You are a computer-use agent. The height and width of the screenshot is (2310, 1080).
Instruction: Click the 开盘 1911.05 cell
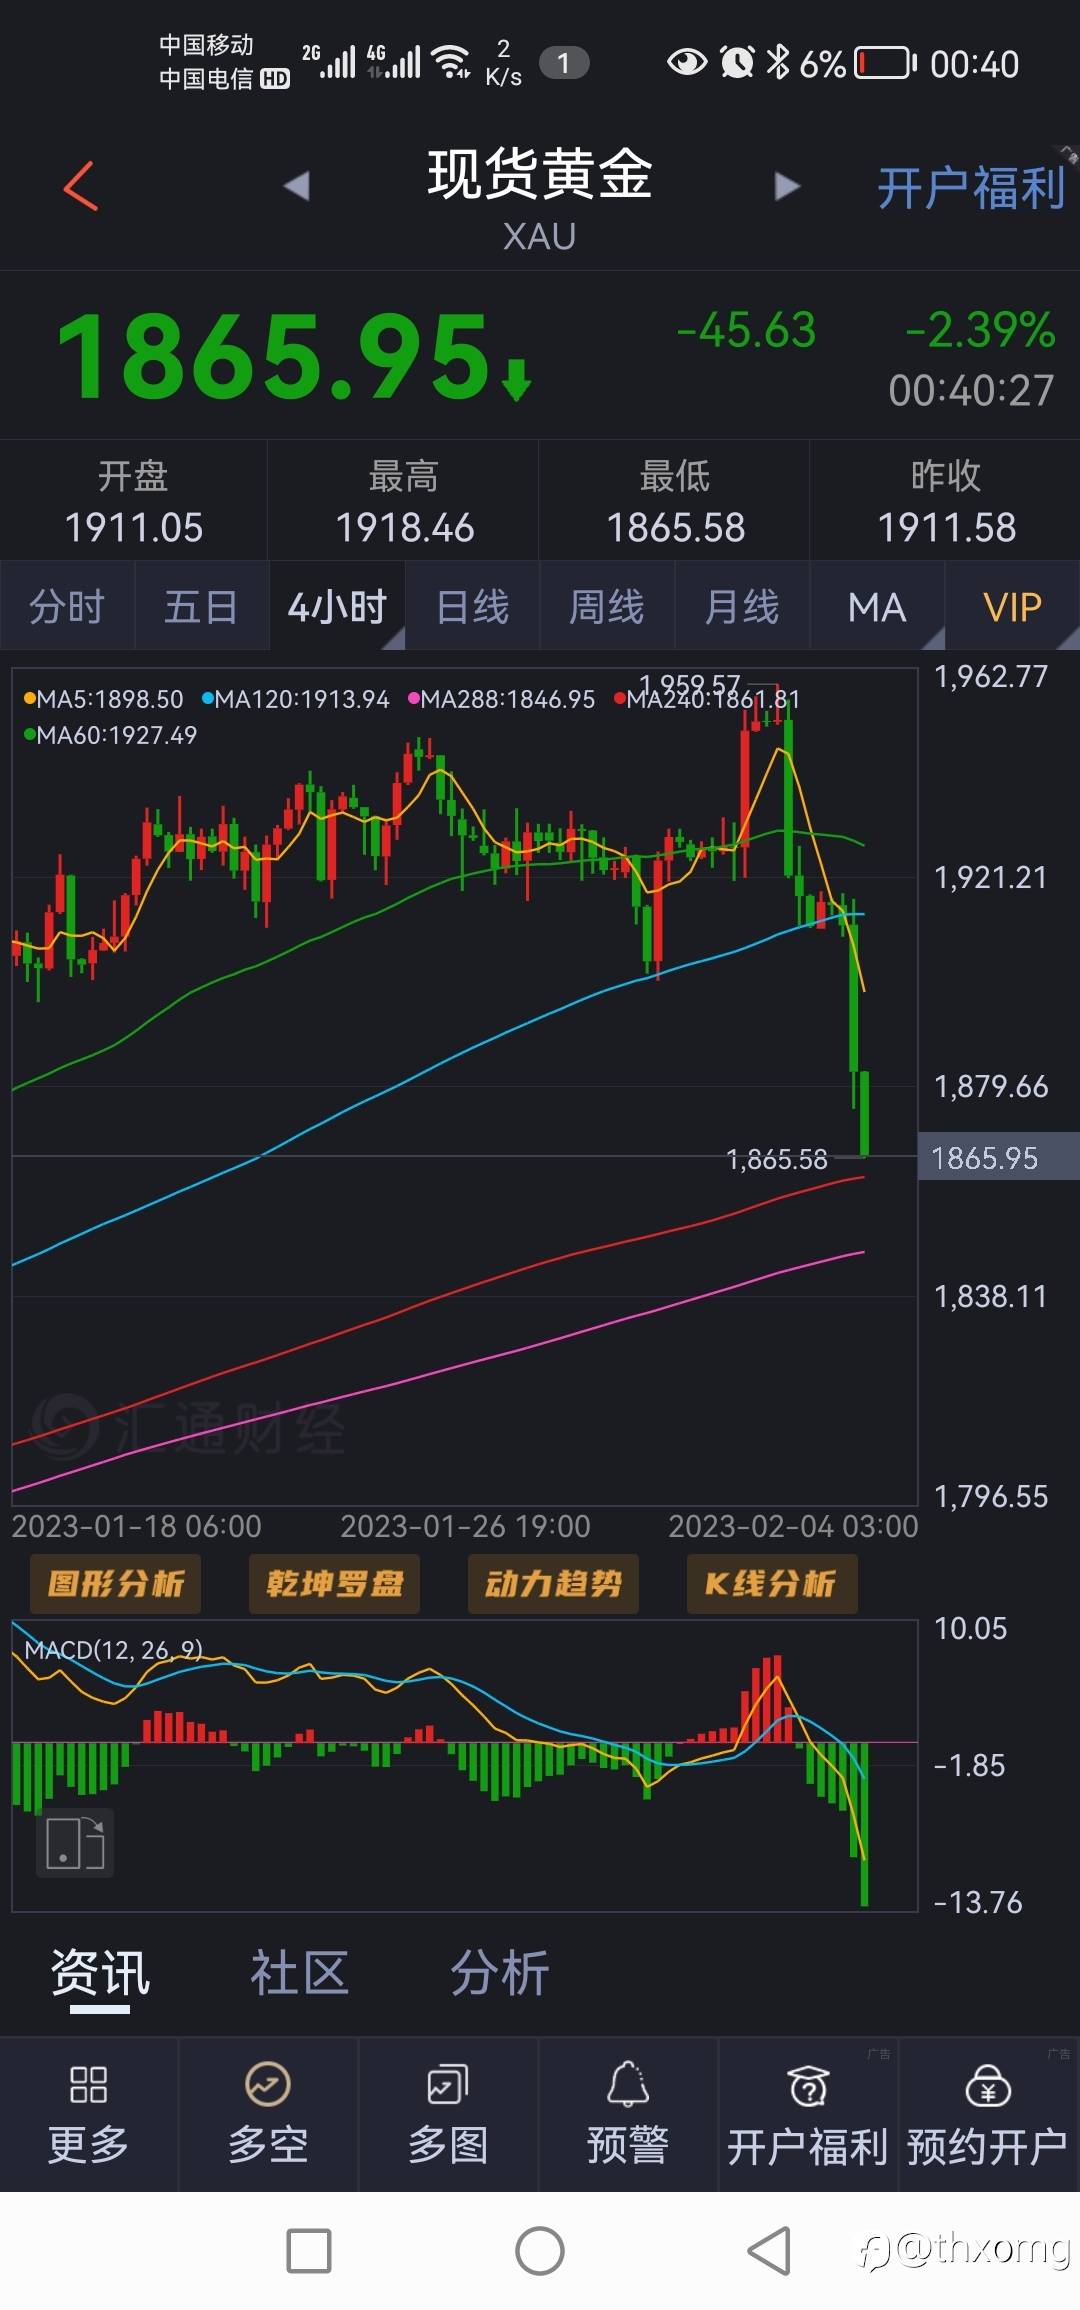point(134,501)
